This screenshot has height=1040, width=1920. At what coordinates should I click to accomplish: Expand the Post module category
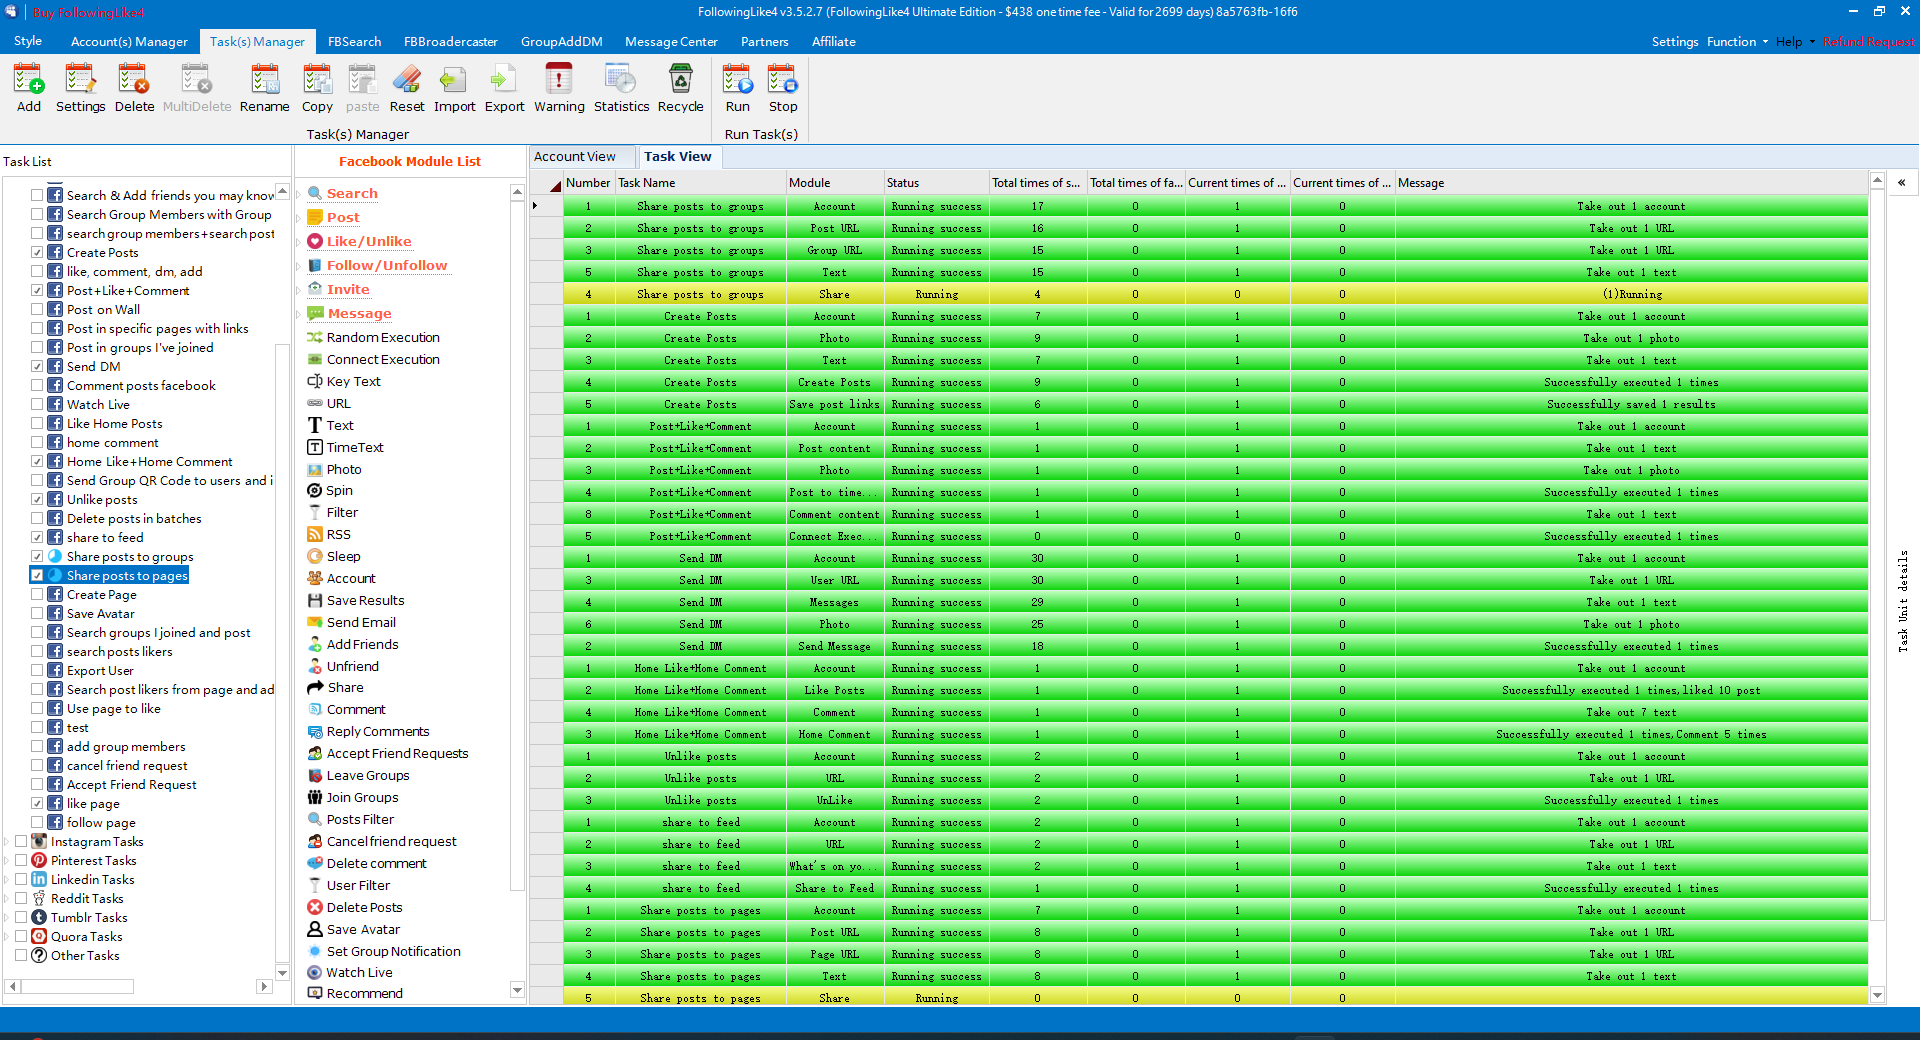click(x=298, y=218)
